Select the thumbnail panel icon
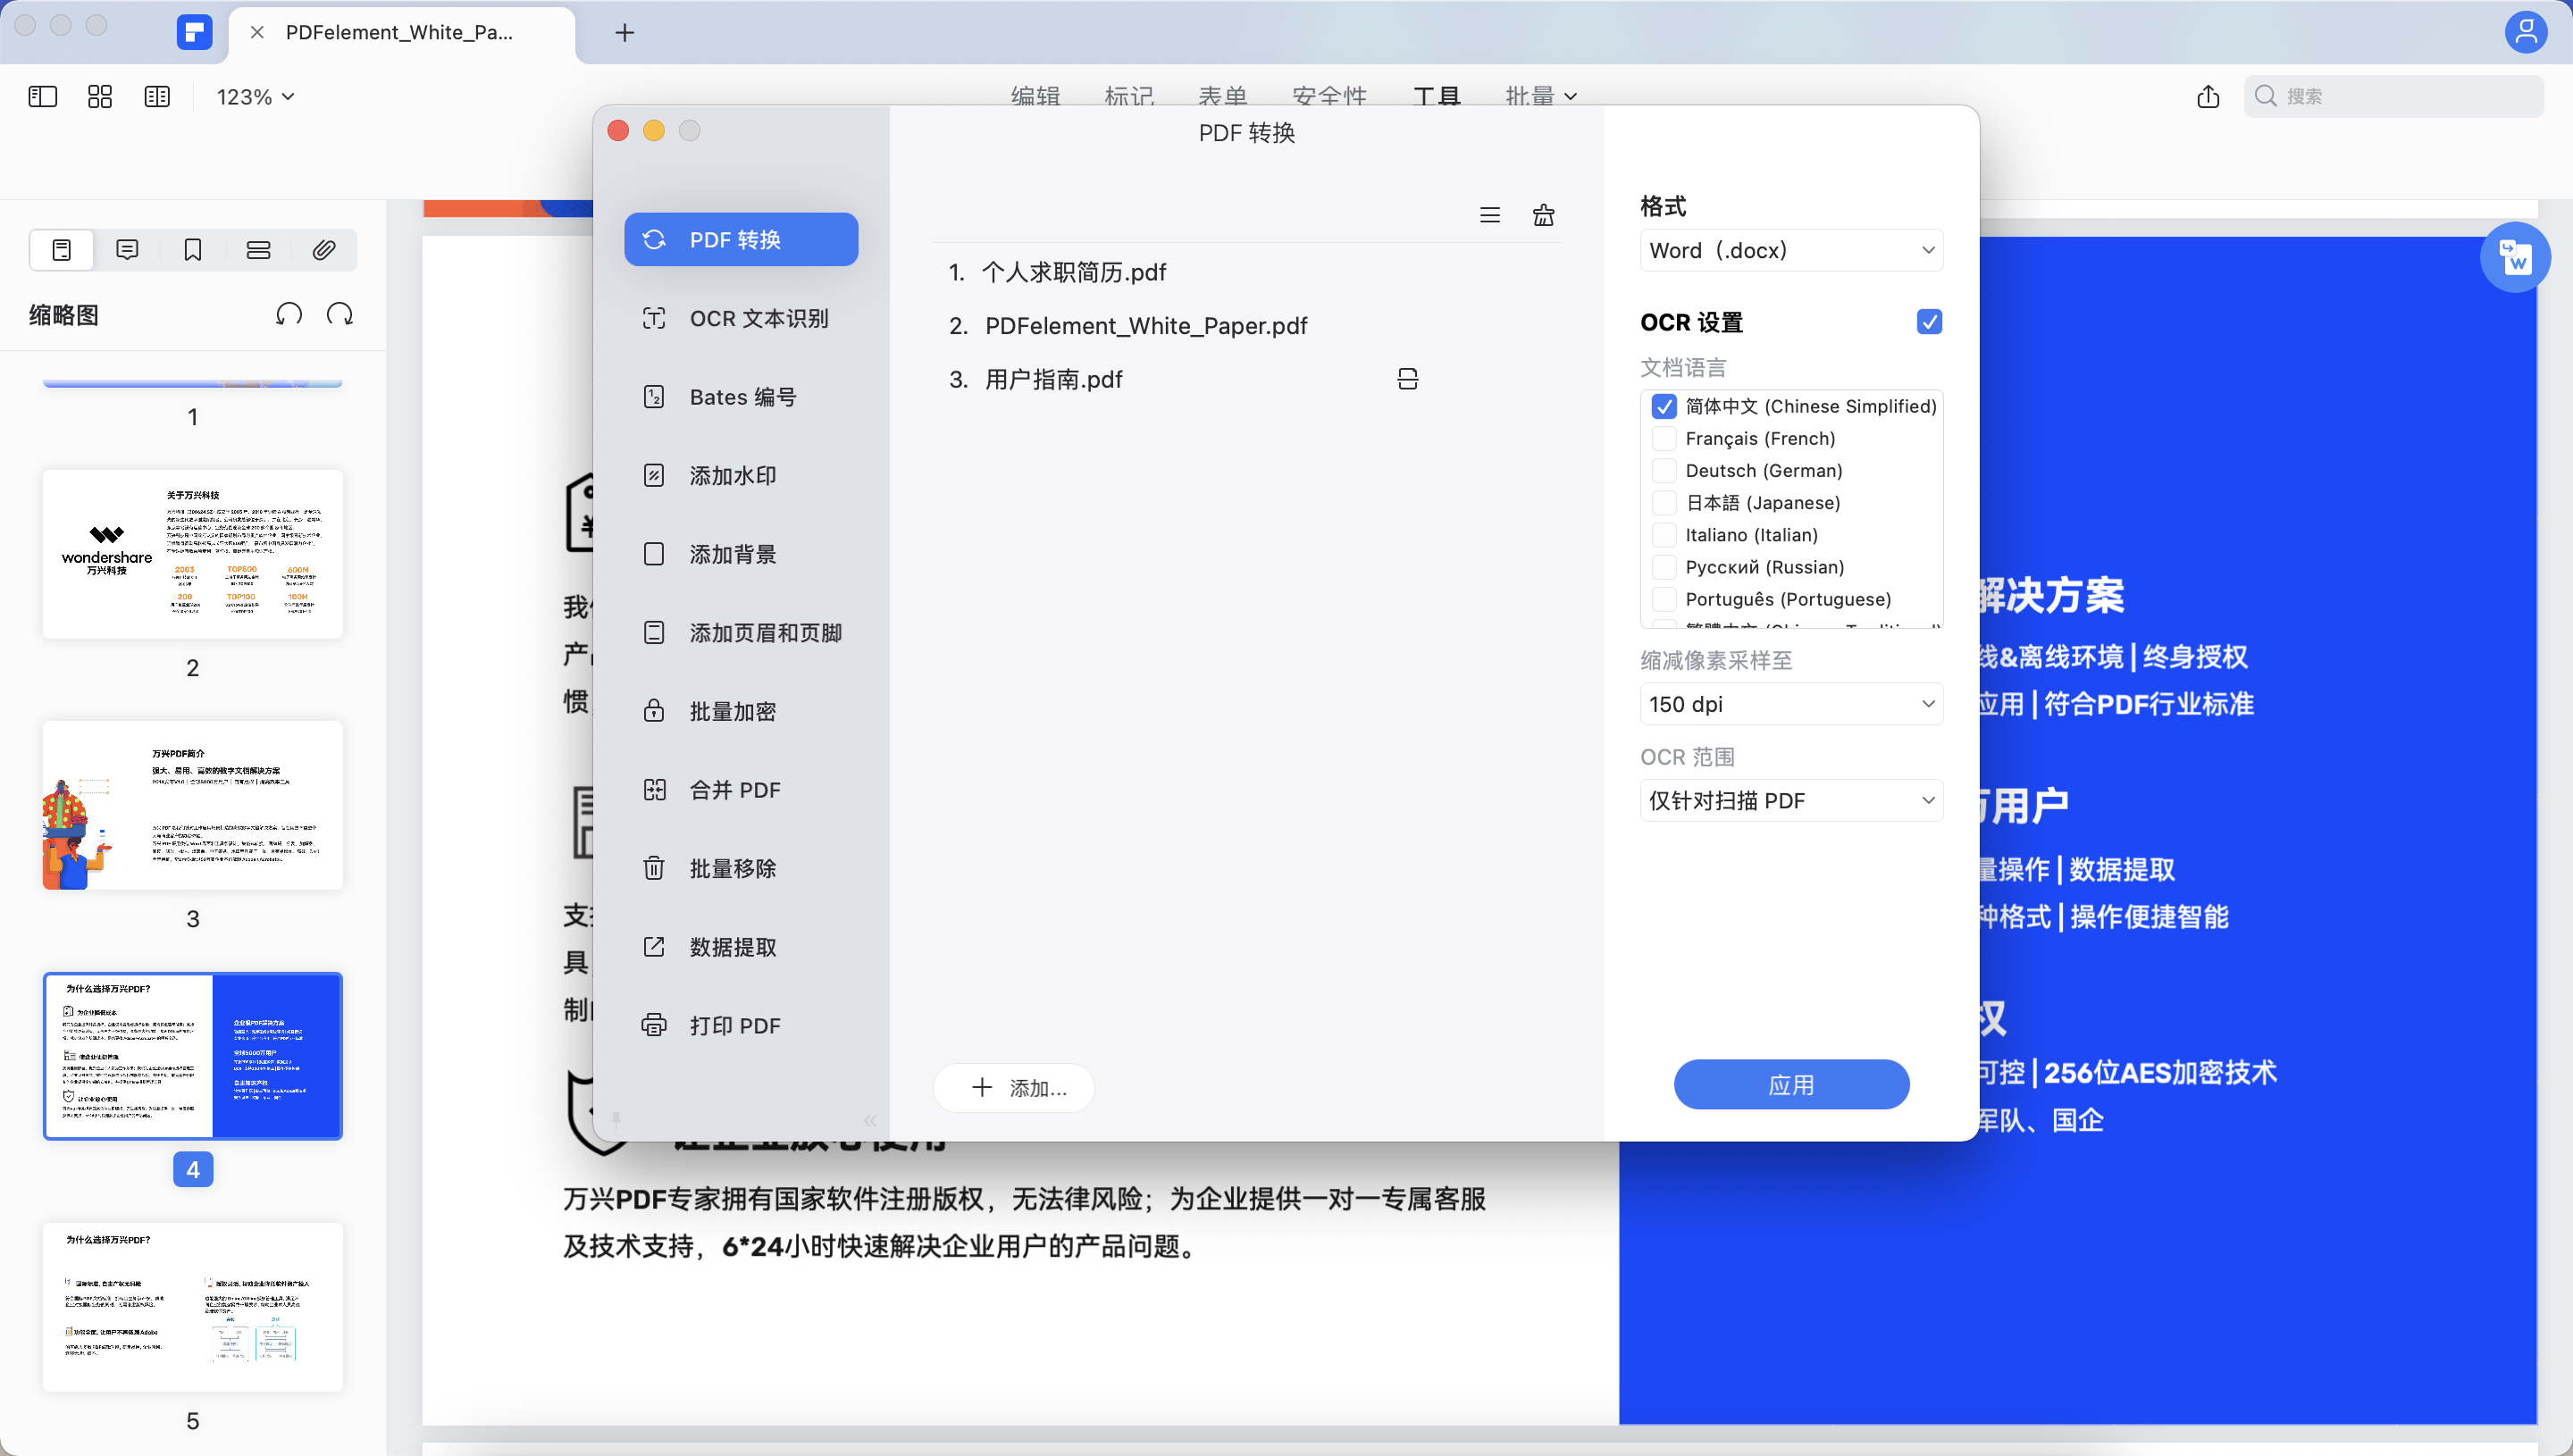2573x1456 pixels. click(x=62, y=250)
